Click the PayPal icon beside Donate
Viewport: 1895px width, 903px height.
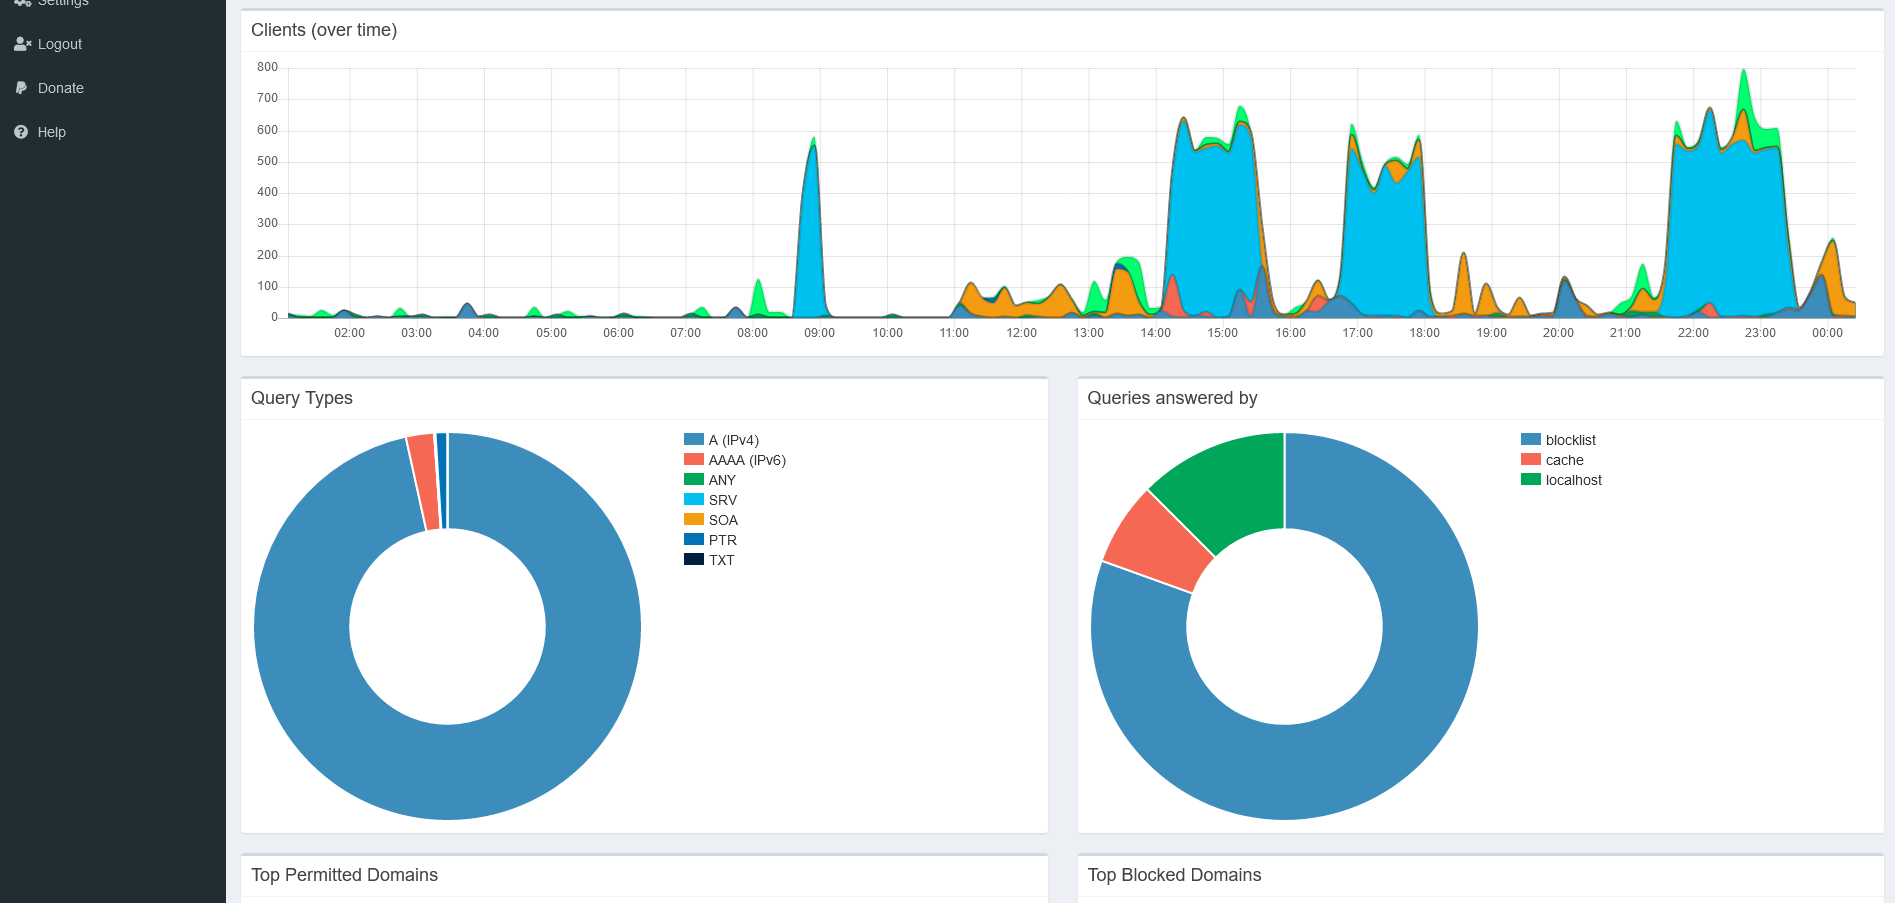(21, 88)
